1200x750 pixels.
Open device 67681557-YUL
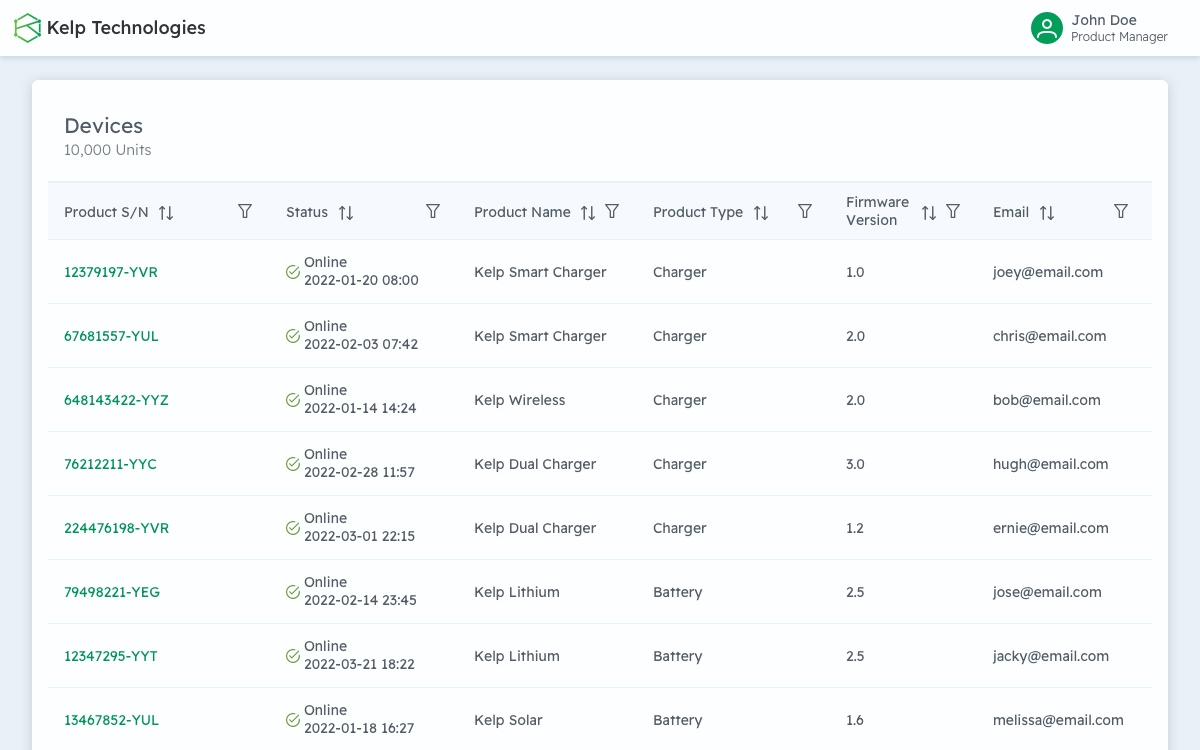coord(112,336)
